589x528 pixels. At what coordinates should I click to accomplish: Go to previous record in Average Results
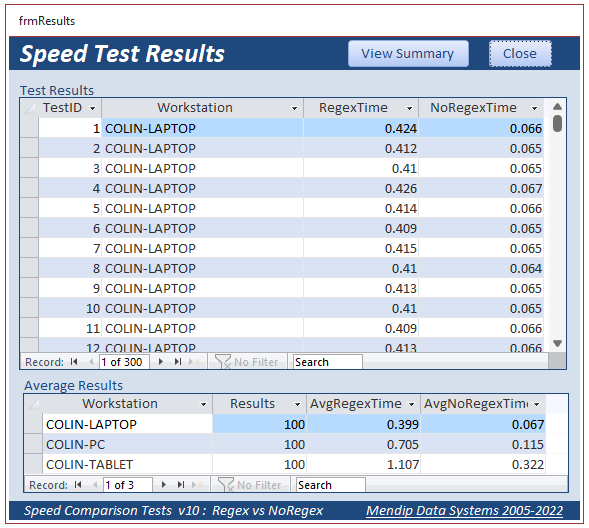[x=94, y=485]
